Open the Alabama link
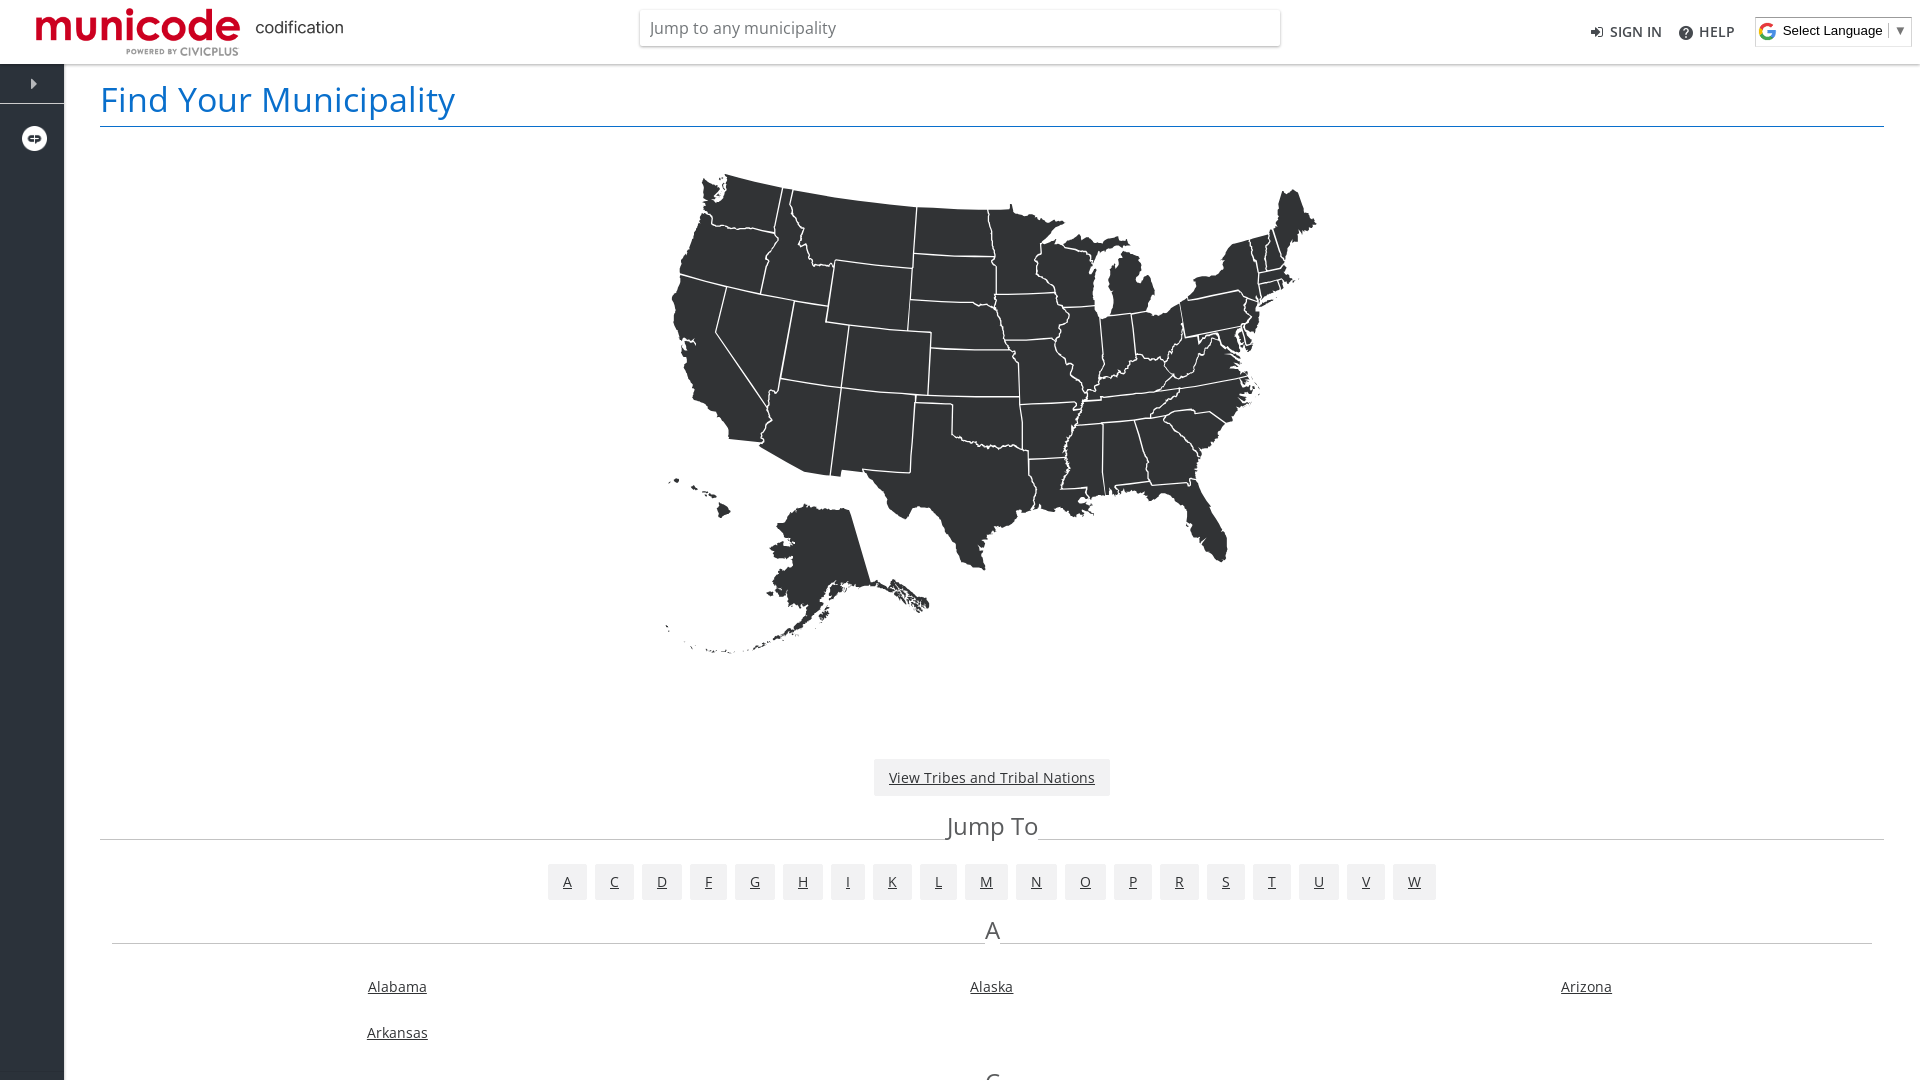Viewport: 1920px width, 1080px height. pos(397,987)
